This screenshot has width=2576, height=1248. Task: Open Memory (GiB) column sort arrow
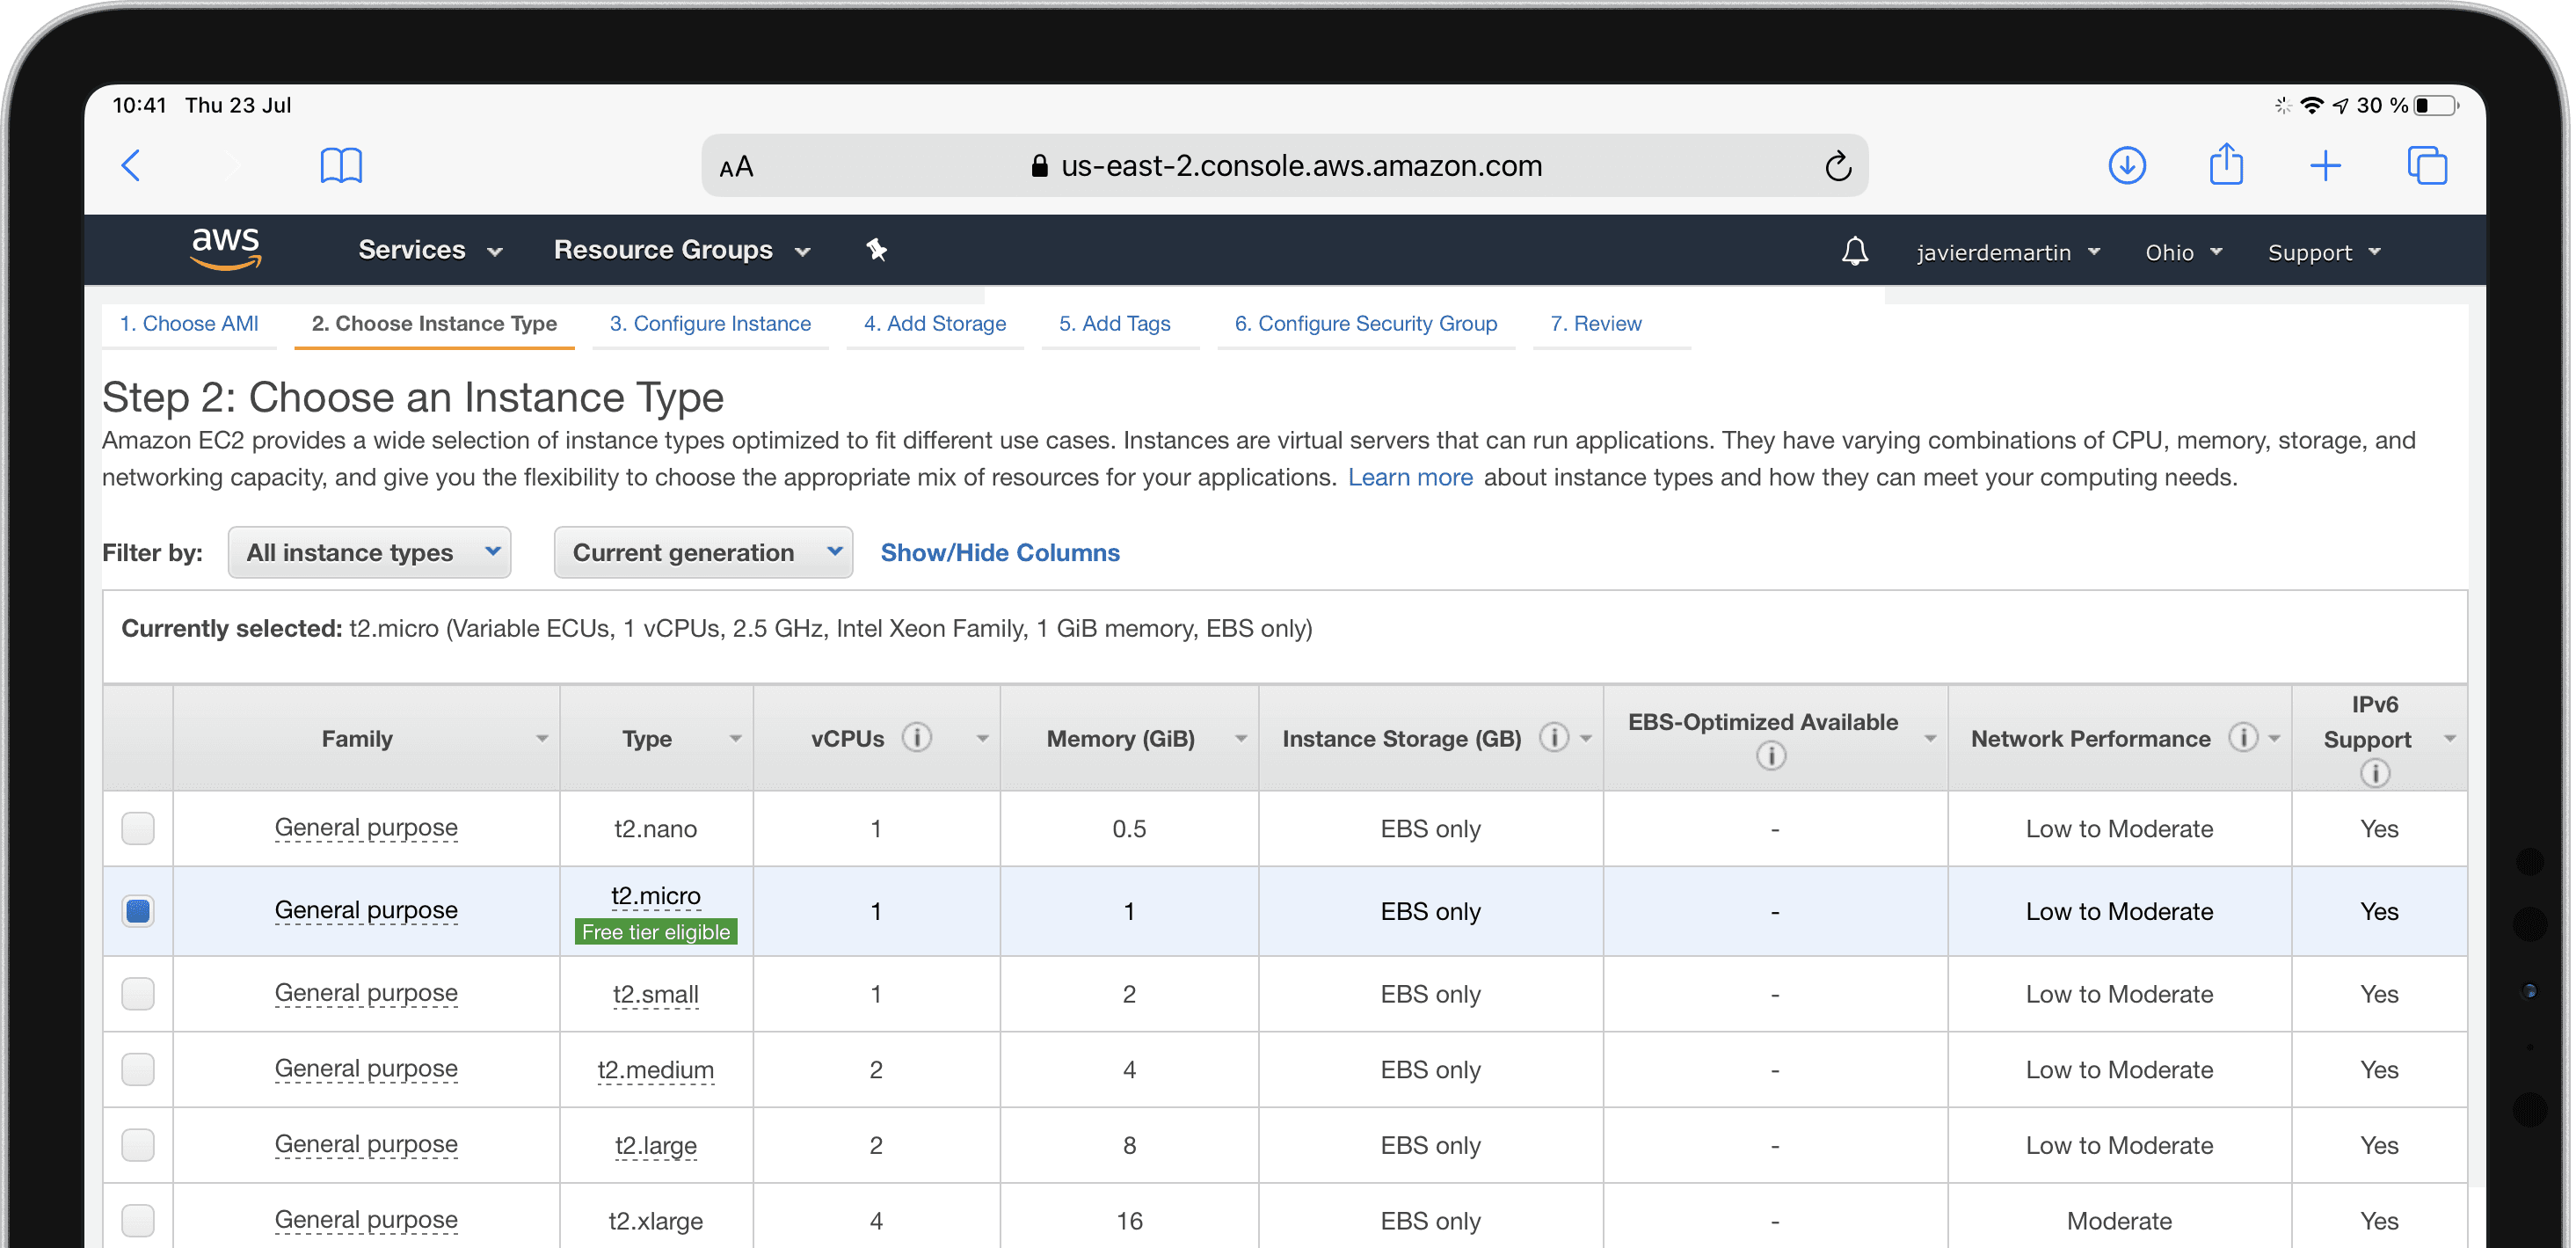[1240, 739]
